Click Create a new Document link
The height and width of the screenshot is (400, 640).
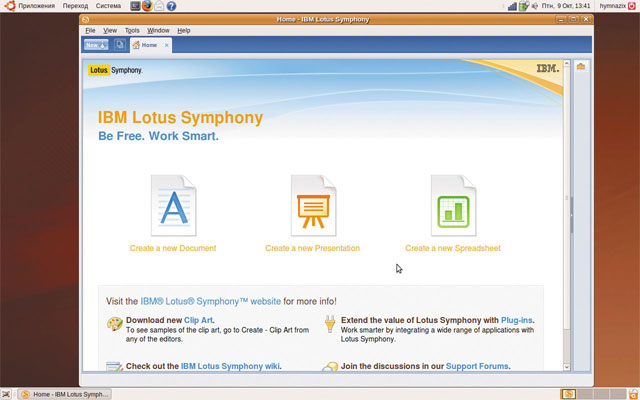point(173,248)
